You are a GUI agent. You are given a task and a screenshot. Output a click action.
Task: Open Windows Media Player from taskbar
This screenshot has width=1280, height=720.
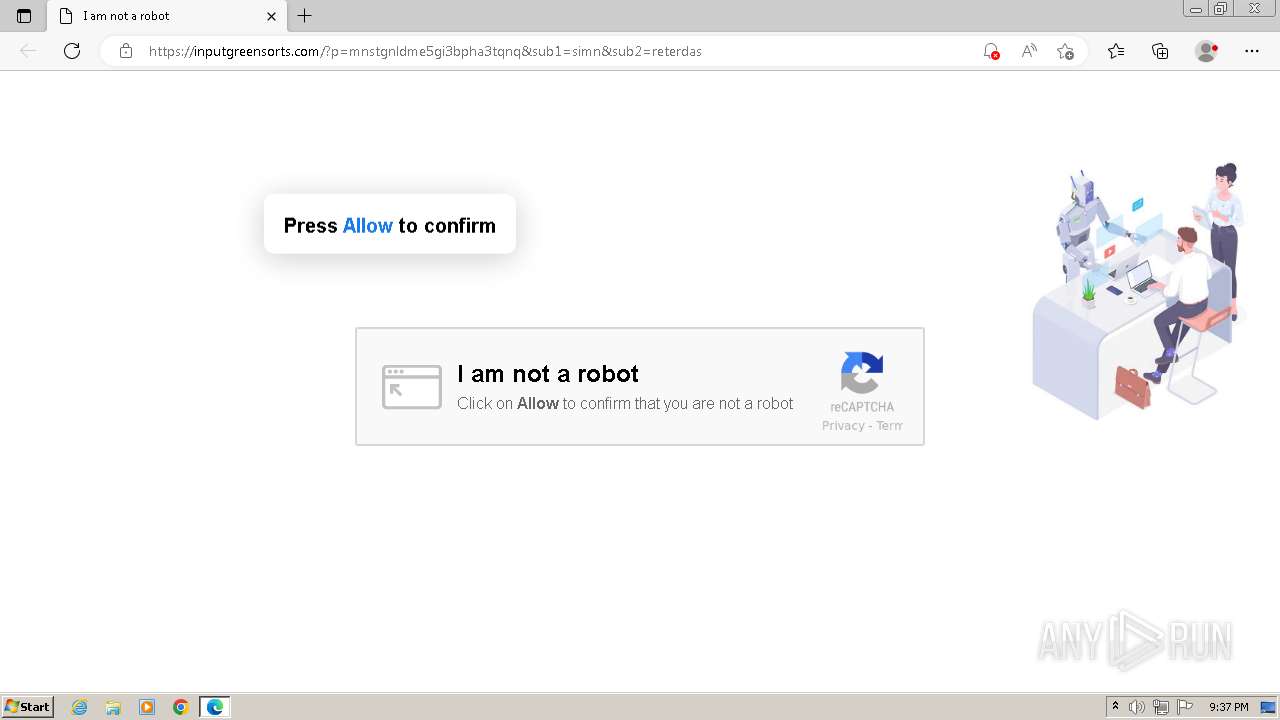pos(147,707)
